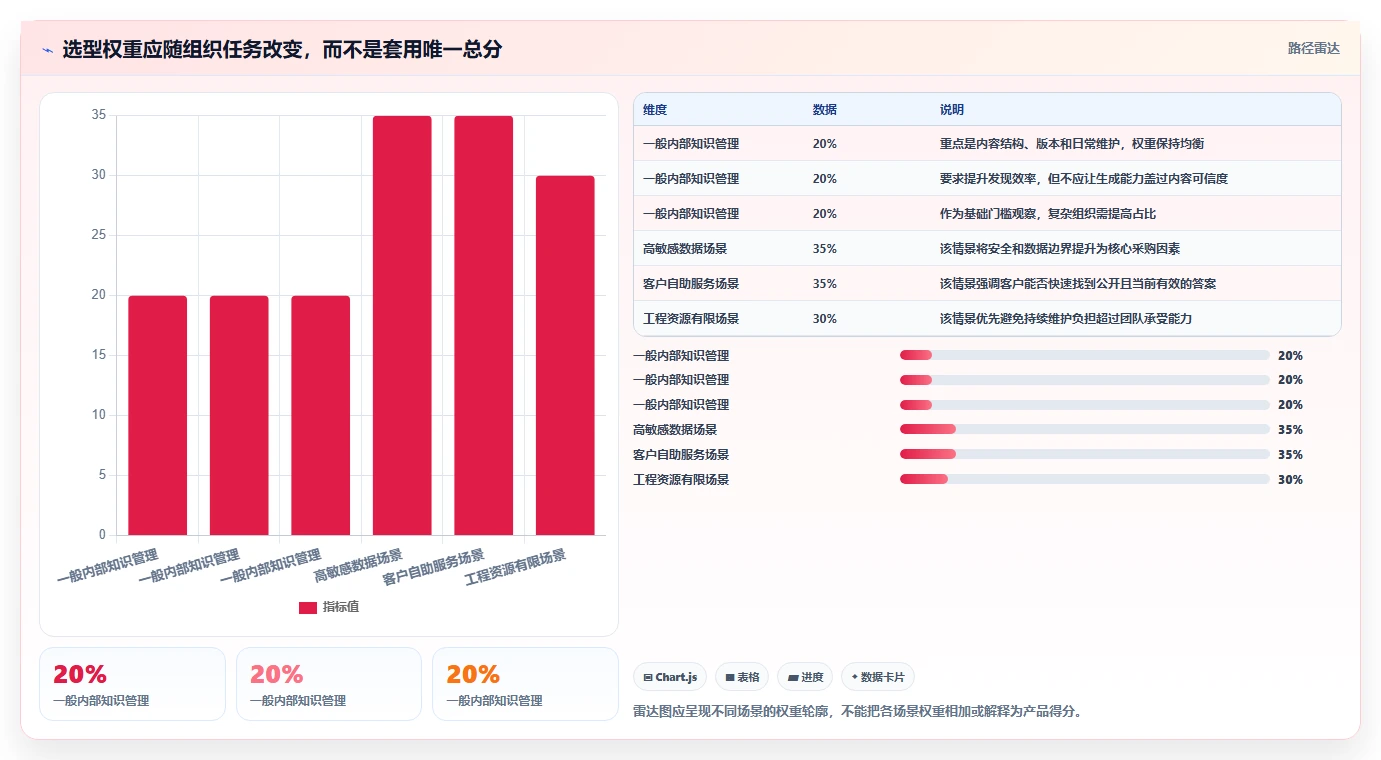Screen dimensions: 1381x760
Task: Open the orange 20% stat card
Action: pos(525,684)
